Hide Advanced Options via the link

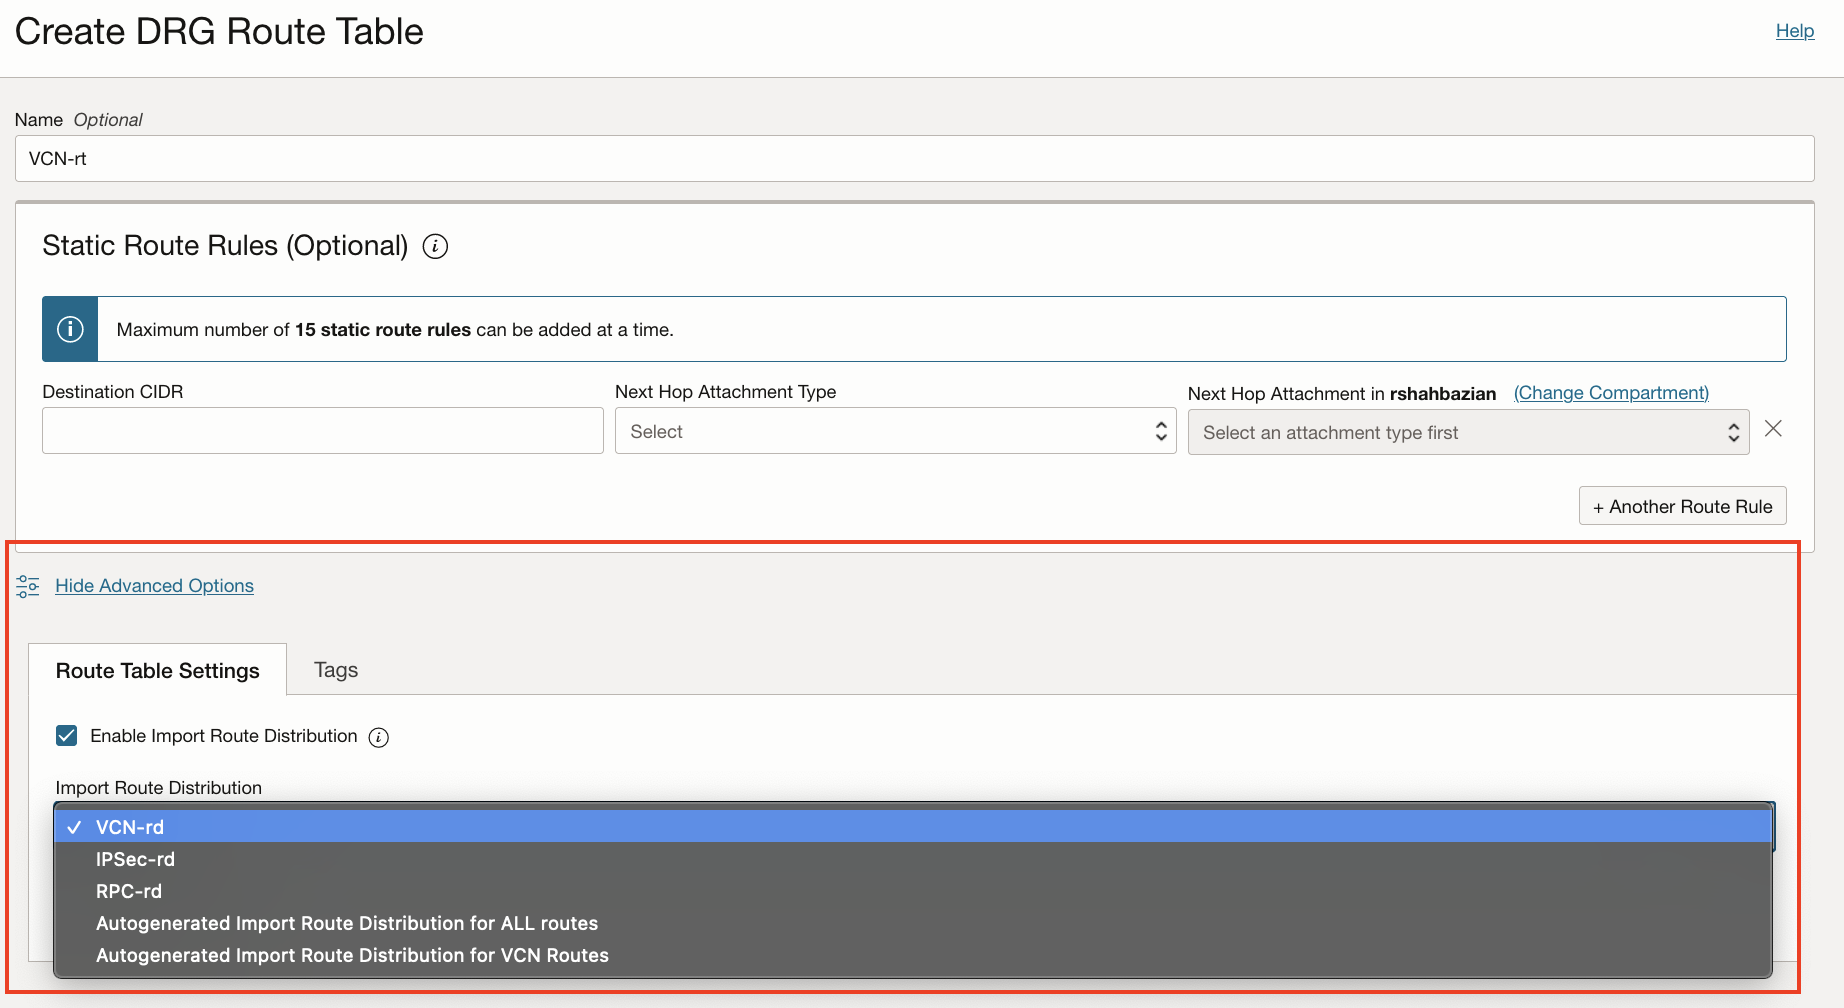click(x=154, y=585)
